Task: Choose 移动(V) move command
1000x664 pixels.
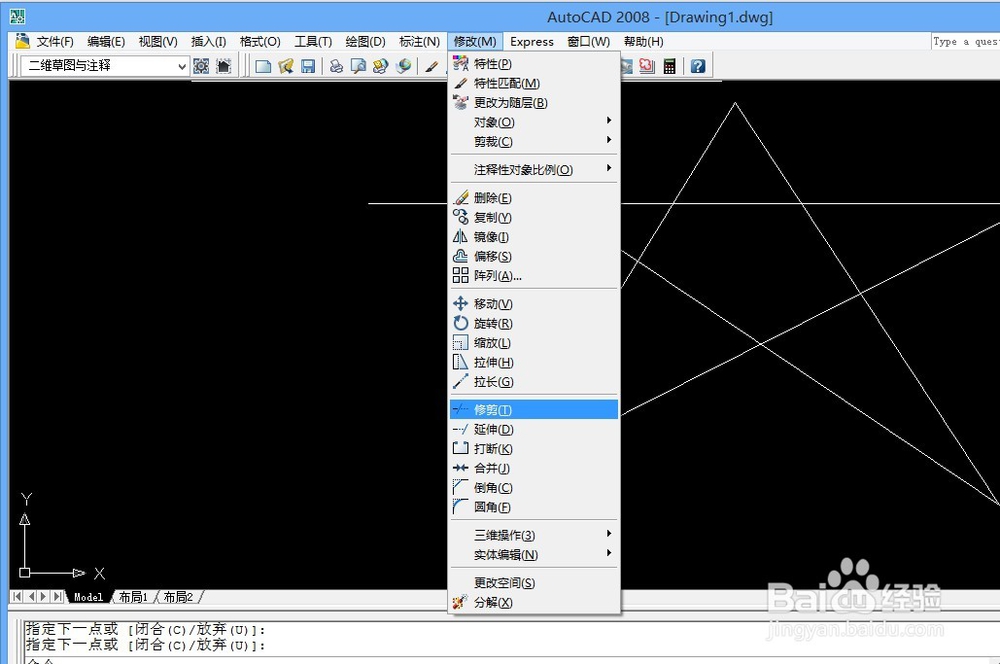Action: coord(534,304)
